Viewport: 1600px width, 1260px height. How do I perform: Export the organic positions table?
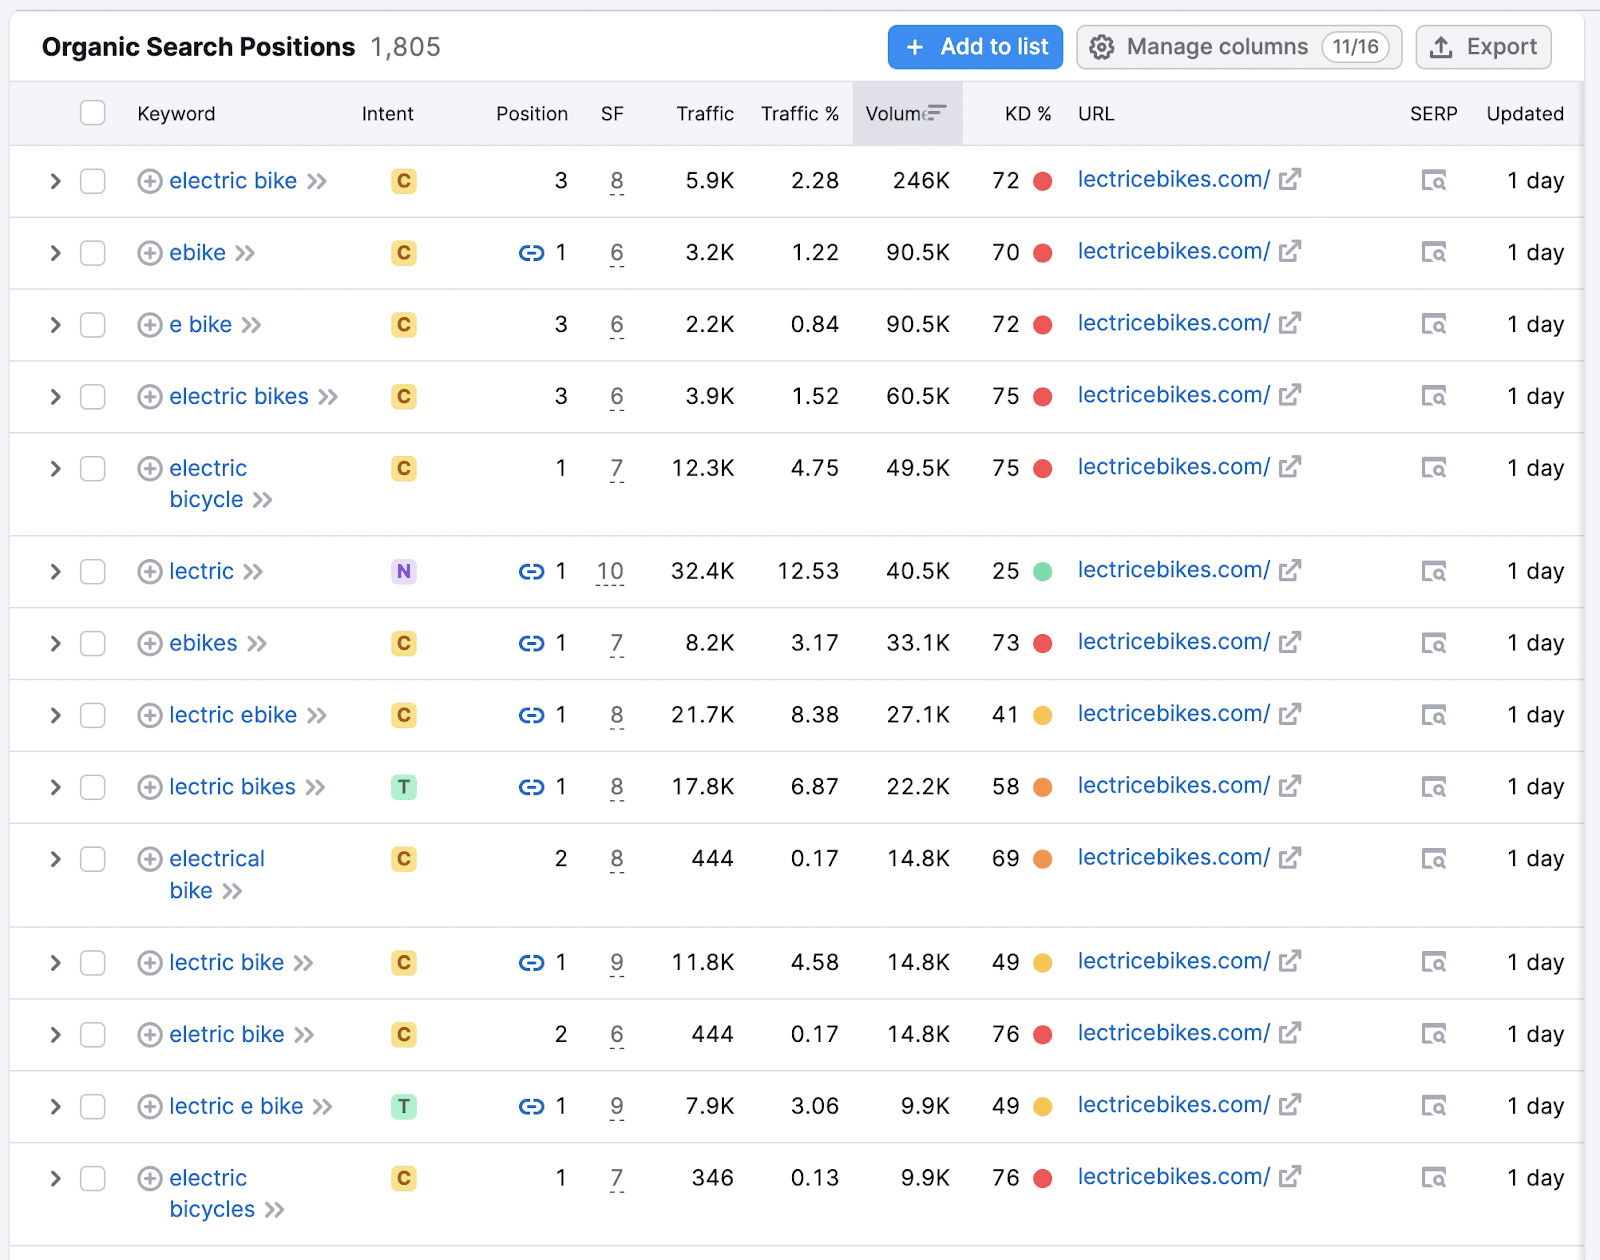click(1483, 47)
